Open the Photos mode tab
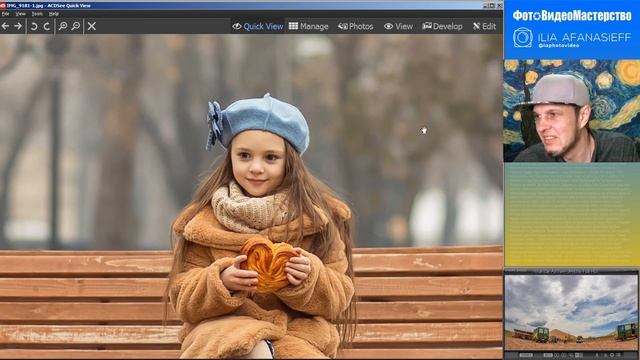The height and width of the screenshot is (360, 640). point(356,26)
